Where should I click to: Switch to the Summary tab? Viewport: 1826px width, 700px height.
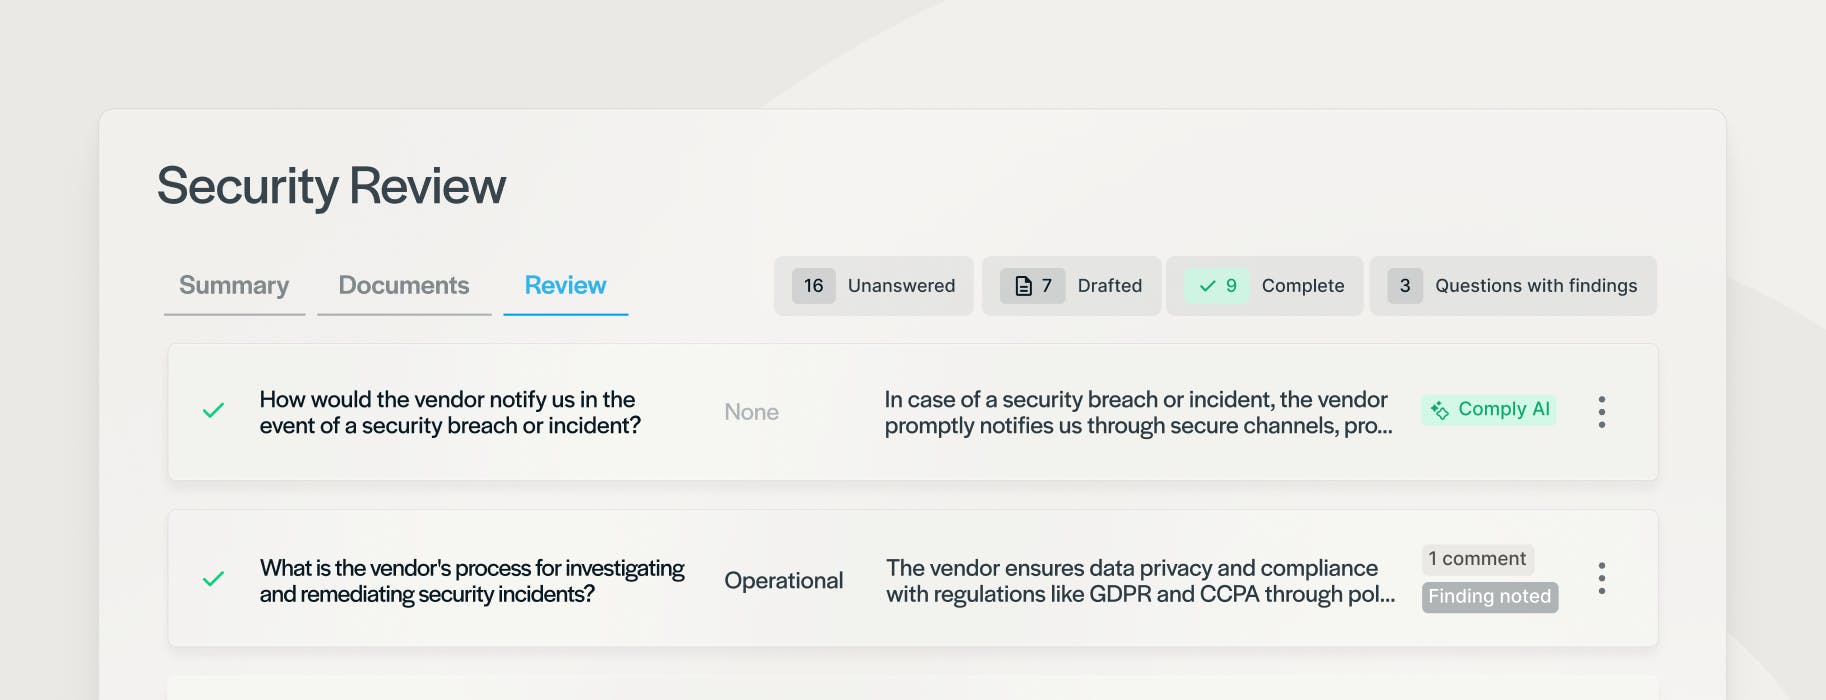[x=234, y=286]
